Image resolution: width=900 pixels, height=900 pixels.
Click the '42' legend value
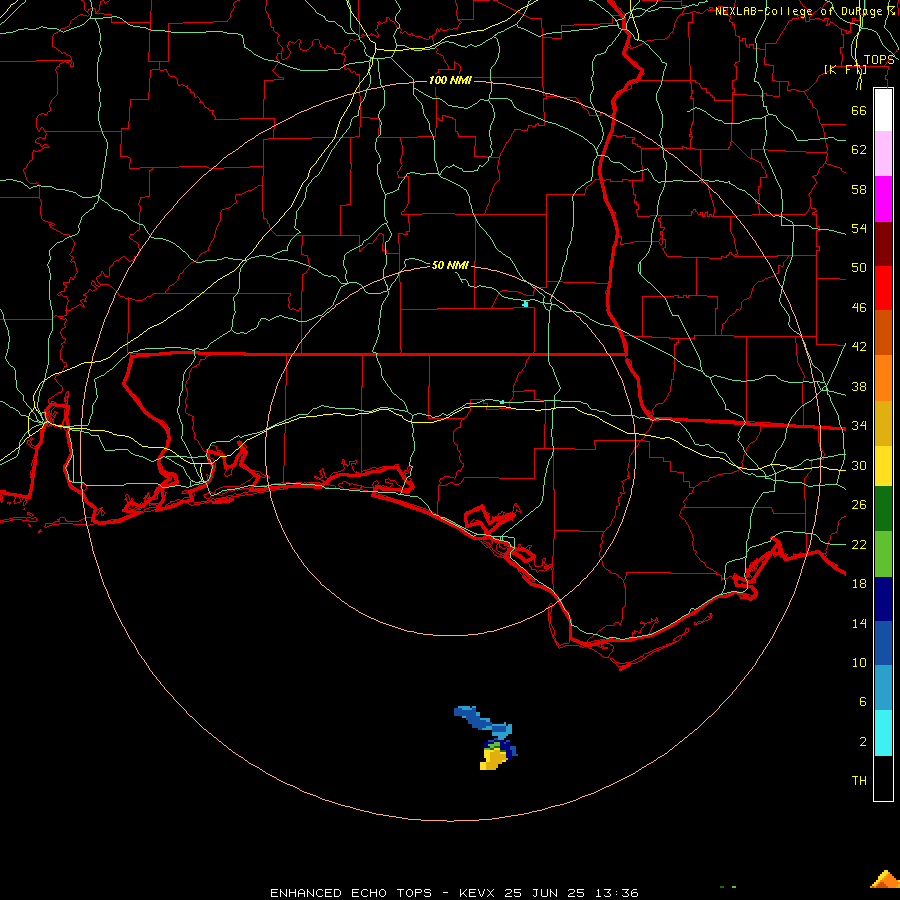[859, 347]
